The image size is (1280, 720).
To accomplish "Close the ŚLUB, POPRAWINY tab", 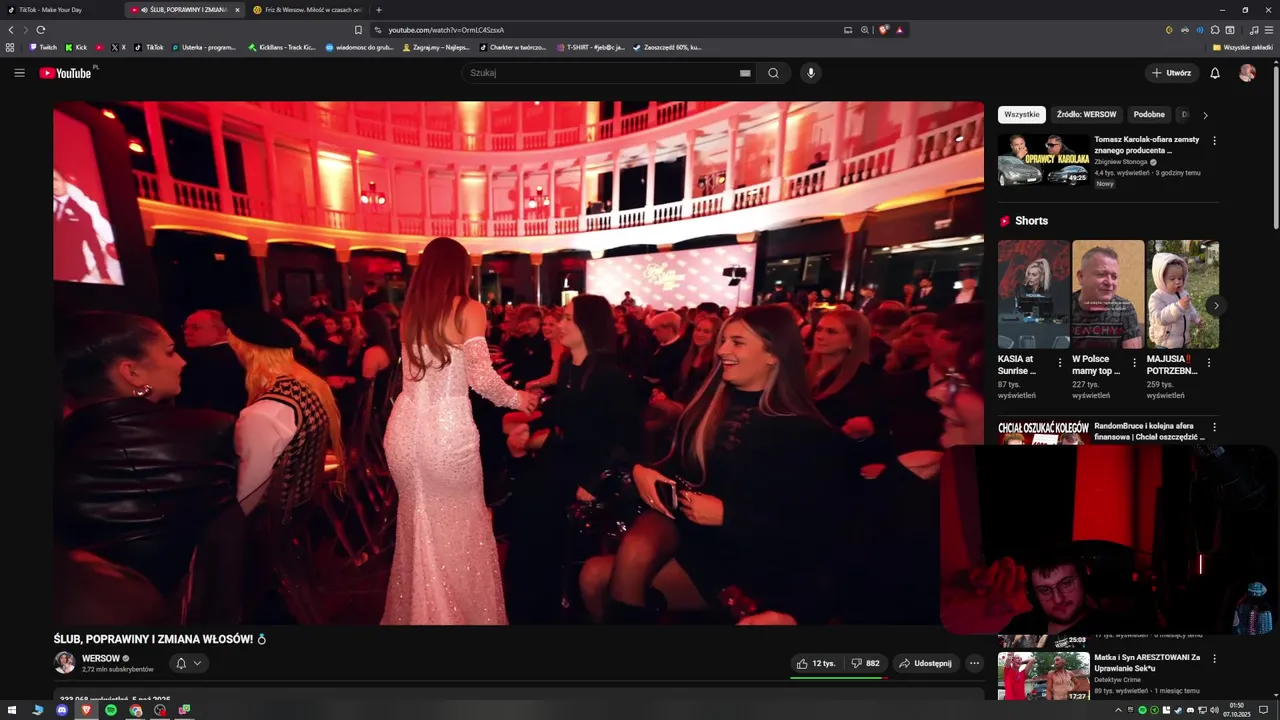I will (237, 10).
